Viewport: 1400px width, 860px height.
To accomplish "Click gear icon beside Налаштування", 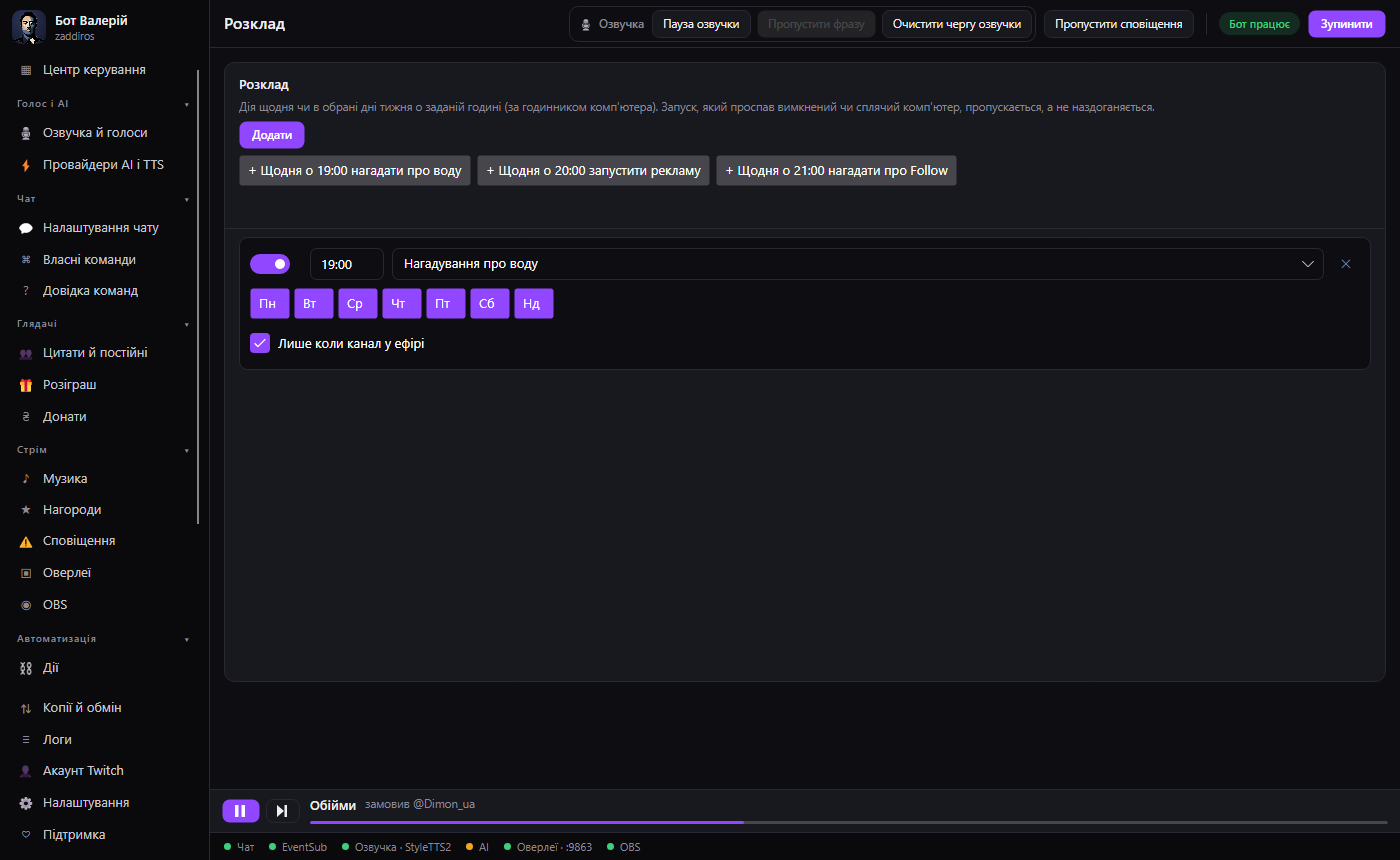I will (x=26, y=803).
